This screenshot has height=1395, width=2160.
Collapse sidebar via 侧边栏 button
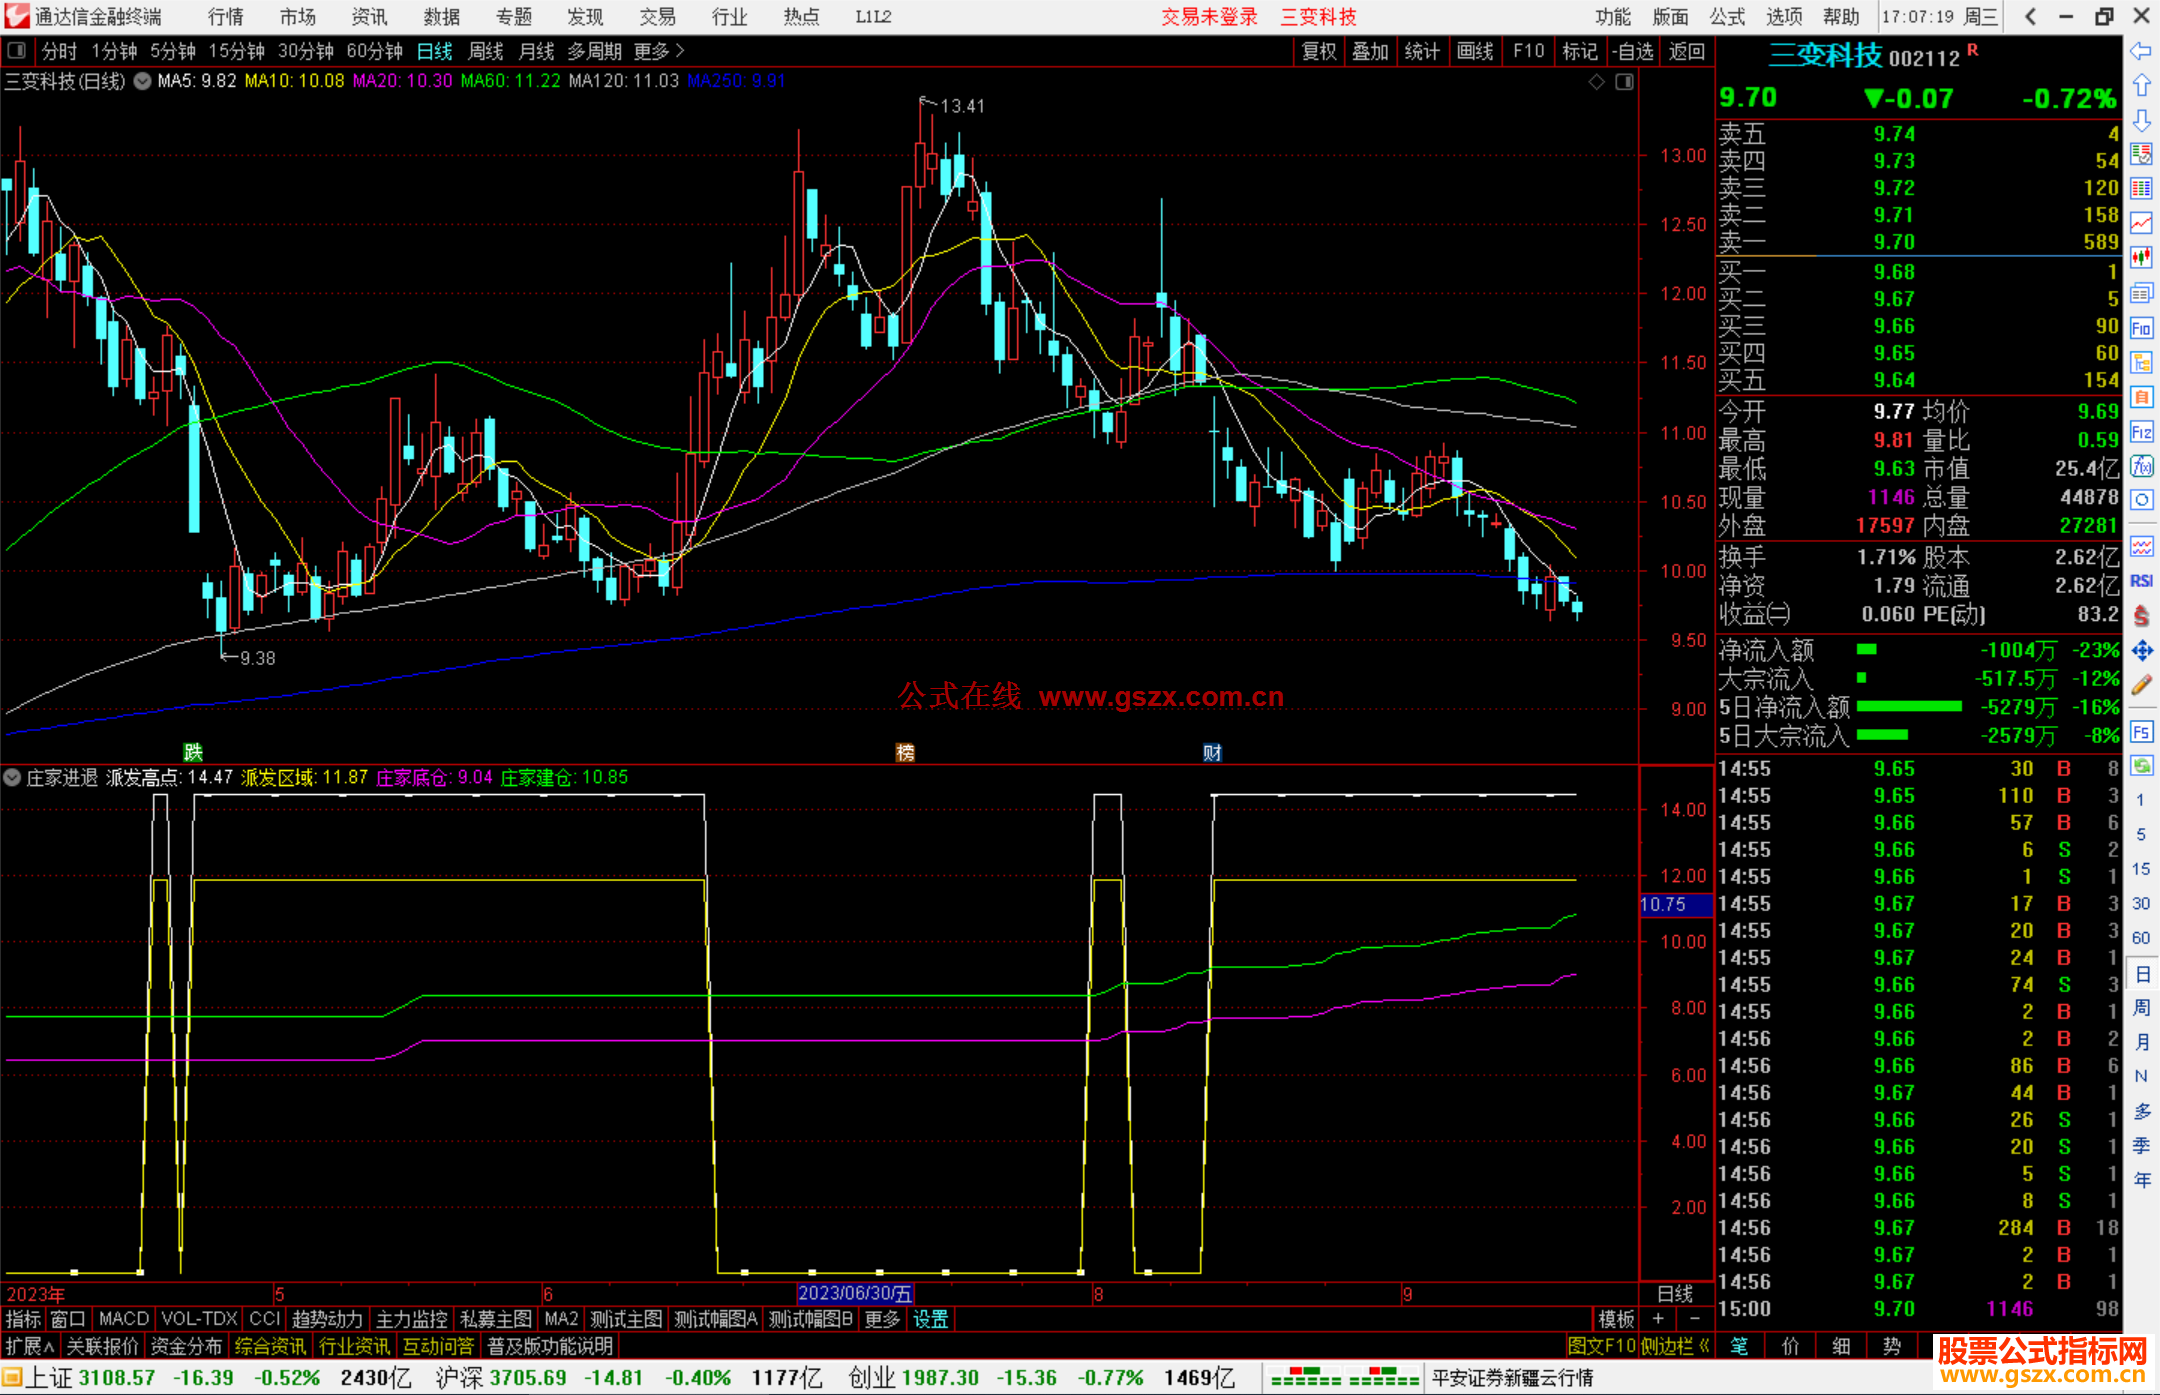[1674, 1346]
